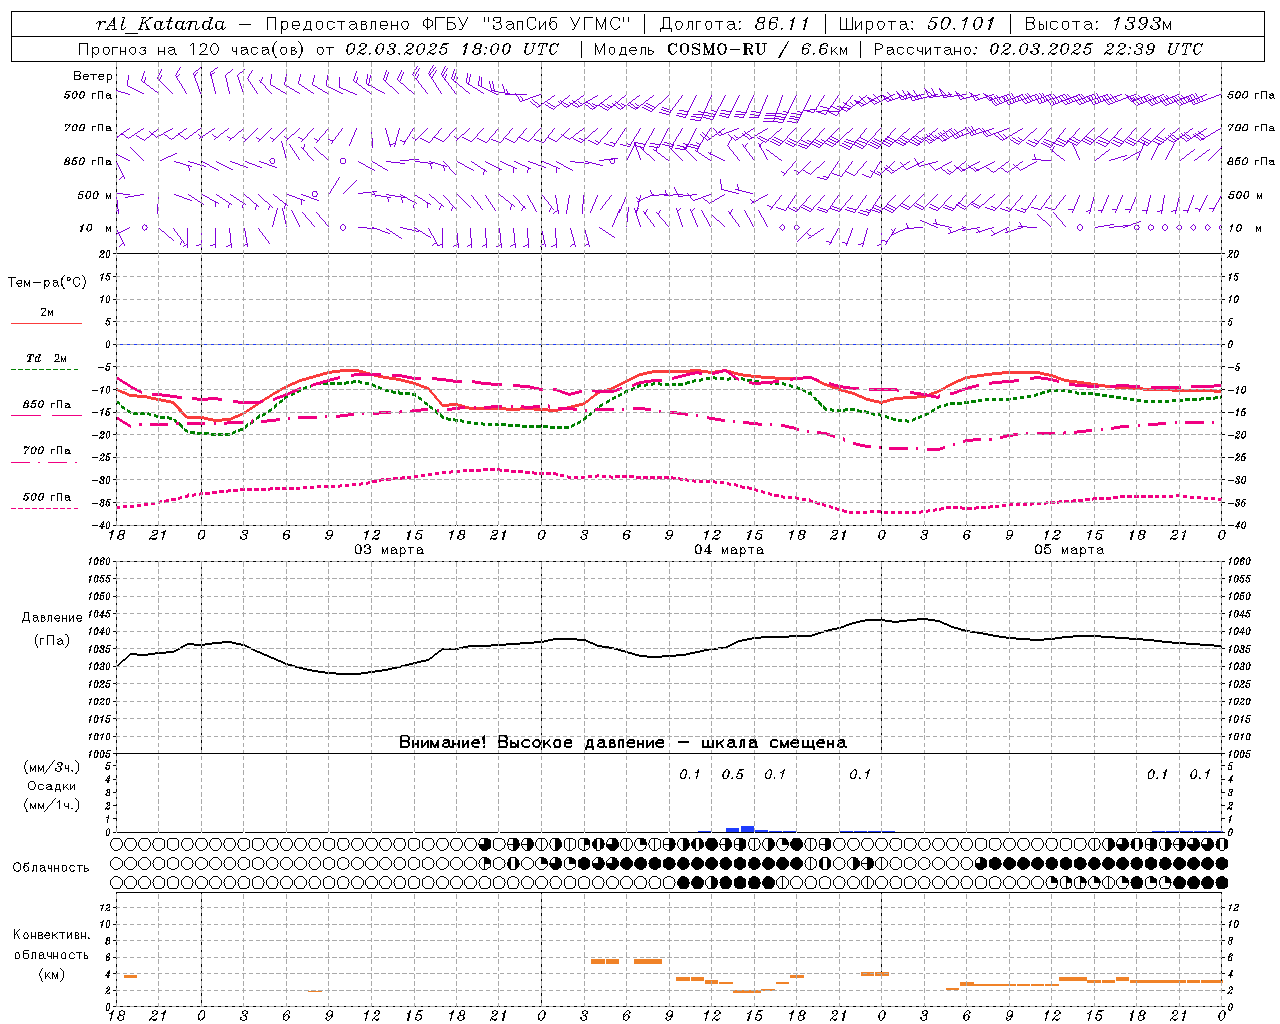This screenshot has width=1280, height=1024.
Task: Click the Ветер panel label
Action: (x=93, y=76)
